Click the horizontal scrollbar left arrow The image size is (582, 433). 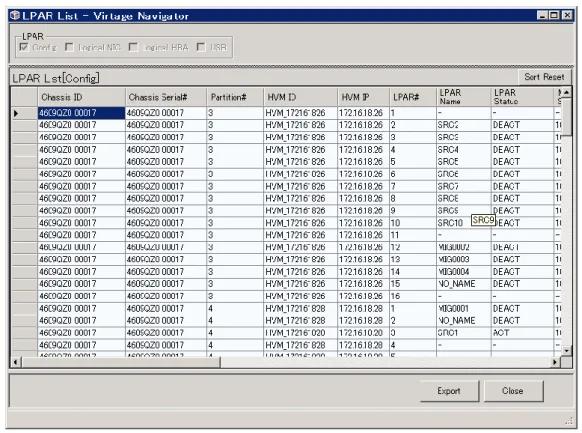click(16, 362)
